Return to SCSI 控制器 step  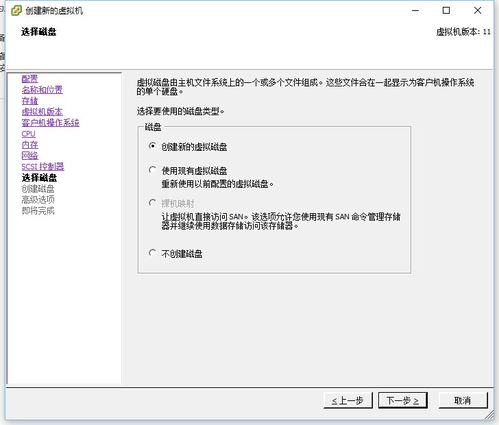coord(43,167)
